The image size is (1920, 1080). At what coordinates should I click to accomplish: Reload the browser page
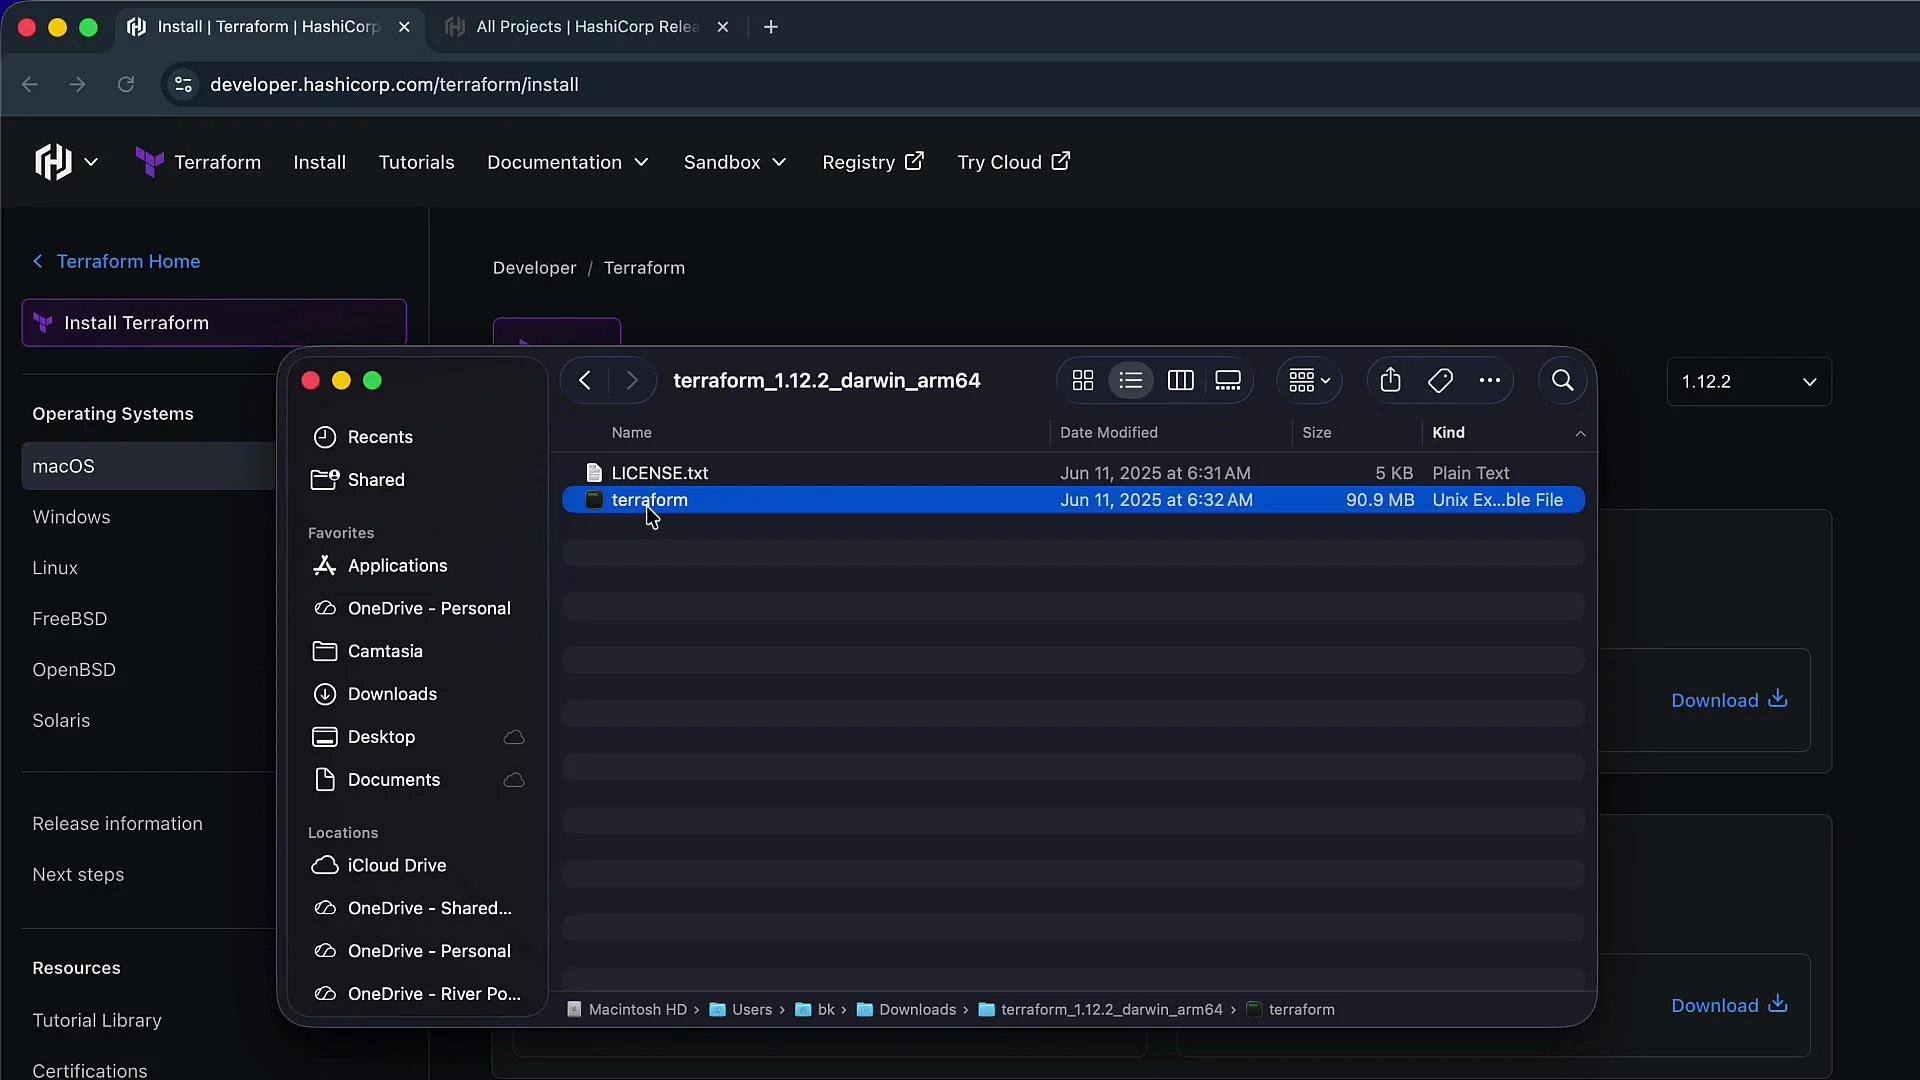pos(126,85)
